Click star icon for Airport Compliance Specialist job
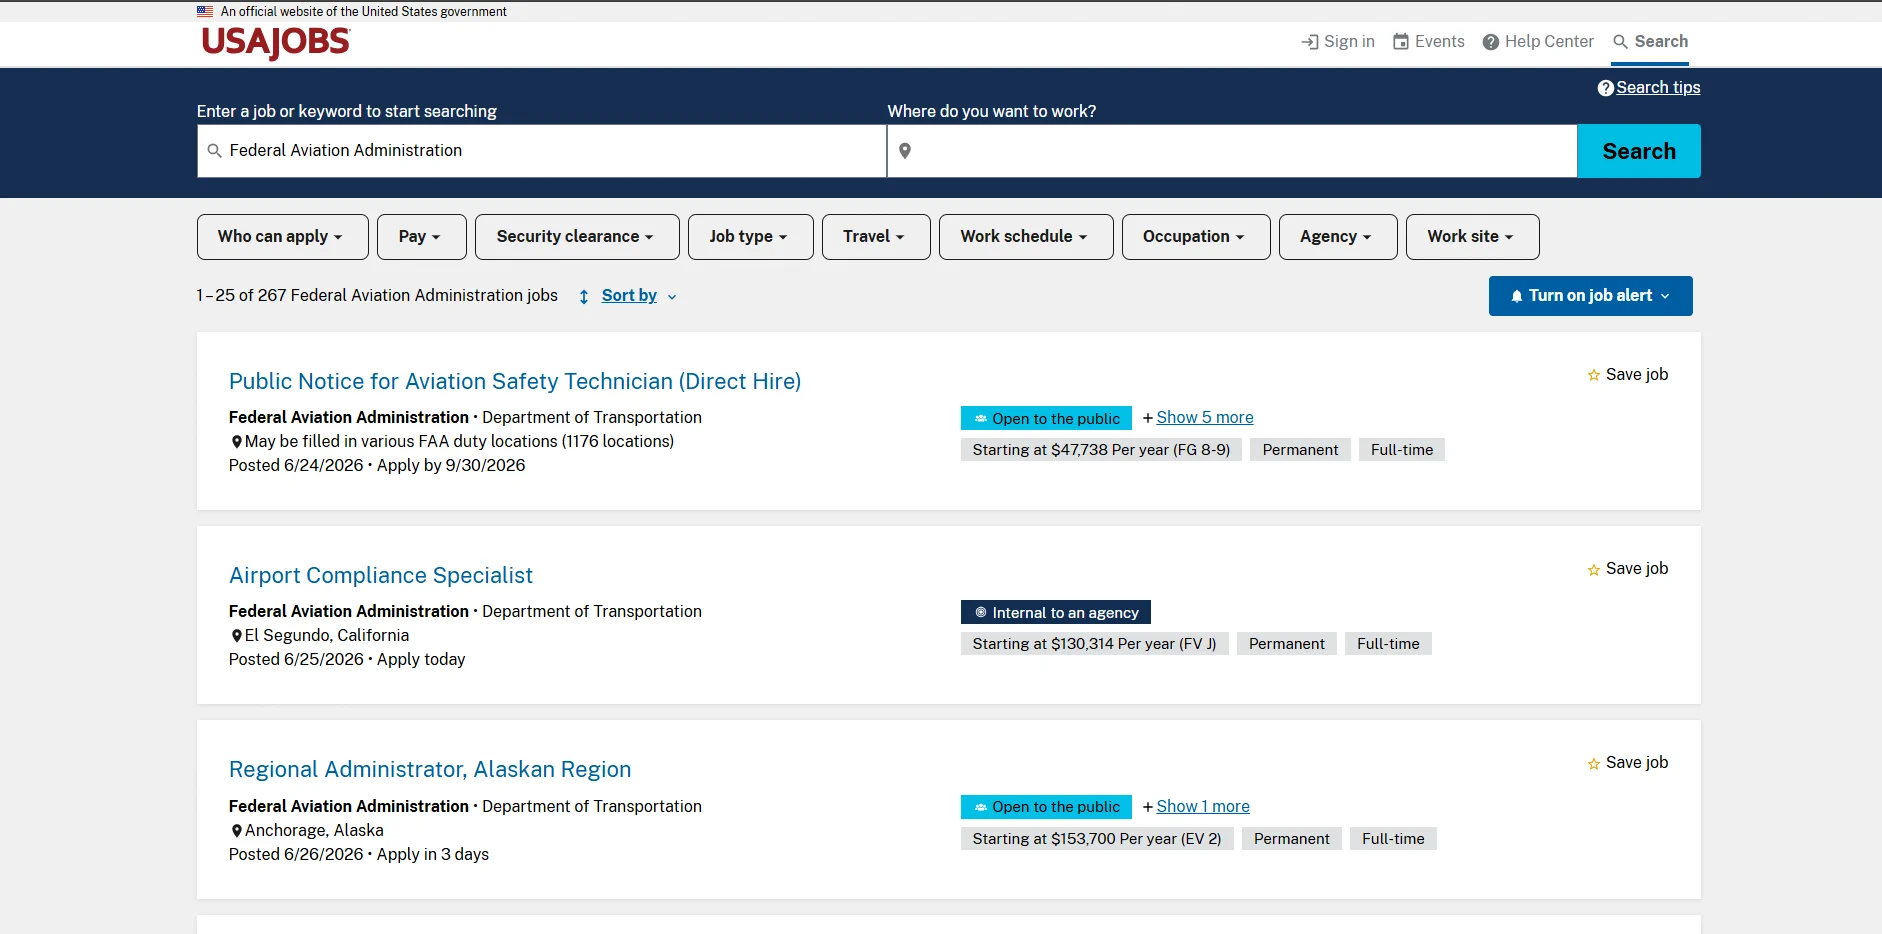This screenshot has height=934, width=1882. click(1594, 570)
